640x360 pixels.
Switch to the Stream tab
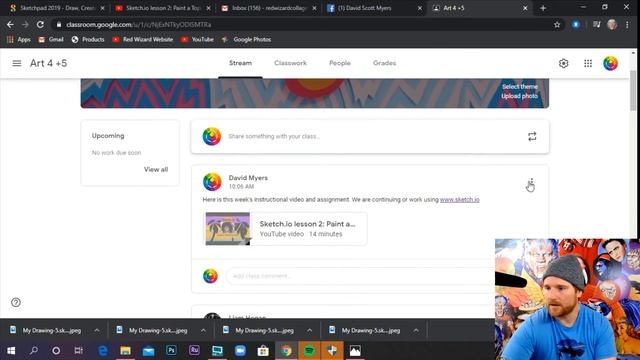tap(240, 63)
